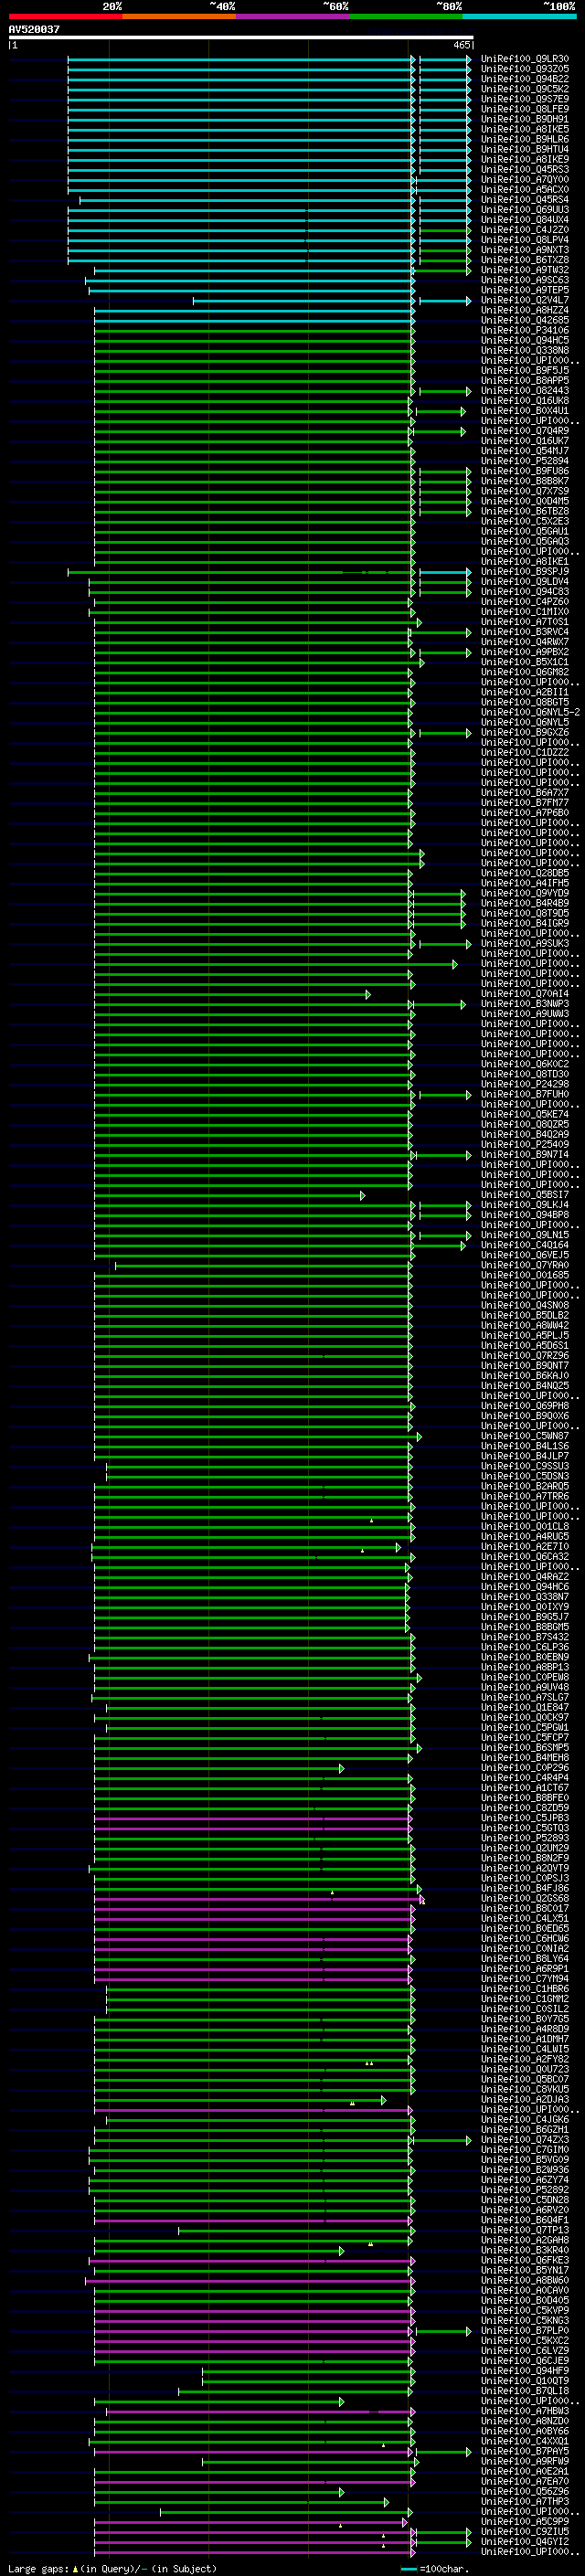Select the UniRef100_Q6NYL5-2 label
This screenshot has height=2576, width=585.
pos(531,712)
